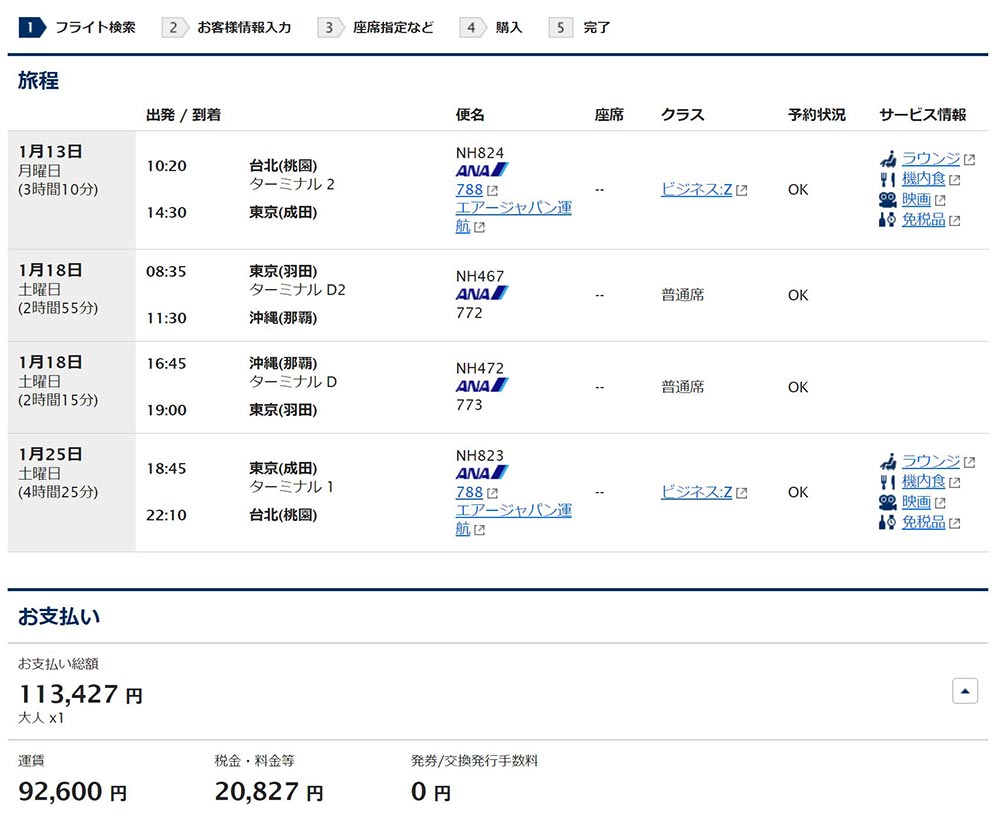Click the duty-free icon on the NH823 row
The height and width of the screenshot is (818, 1001).
point(887,523)
